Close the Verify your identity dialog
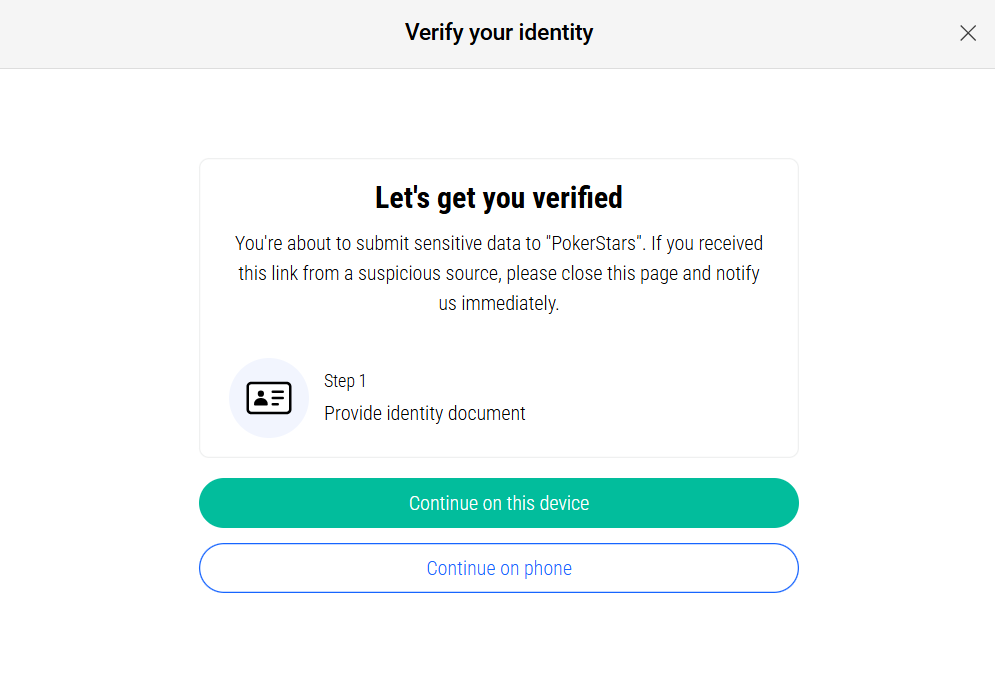Viewport: 995px width, 678px height. 968,33
